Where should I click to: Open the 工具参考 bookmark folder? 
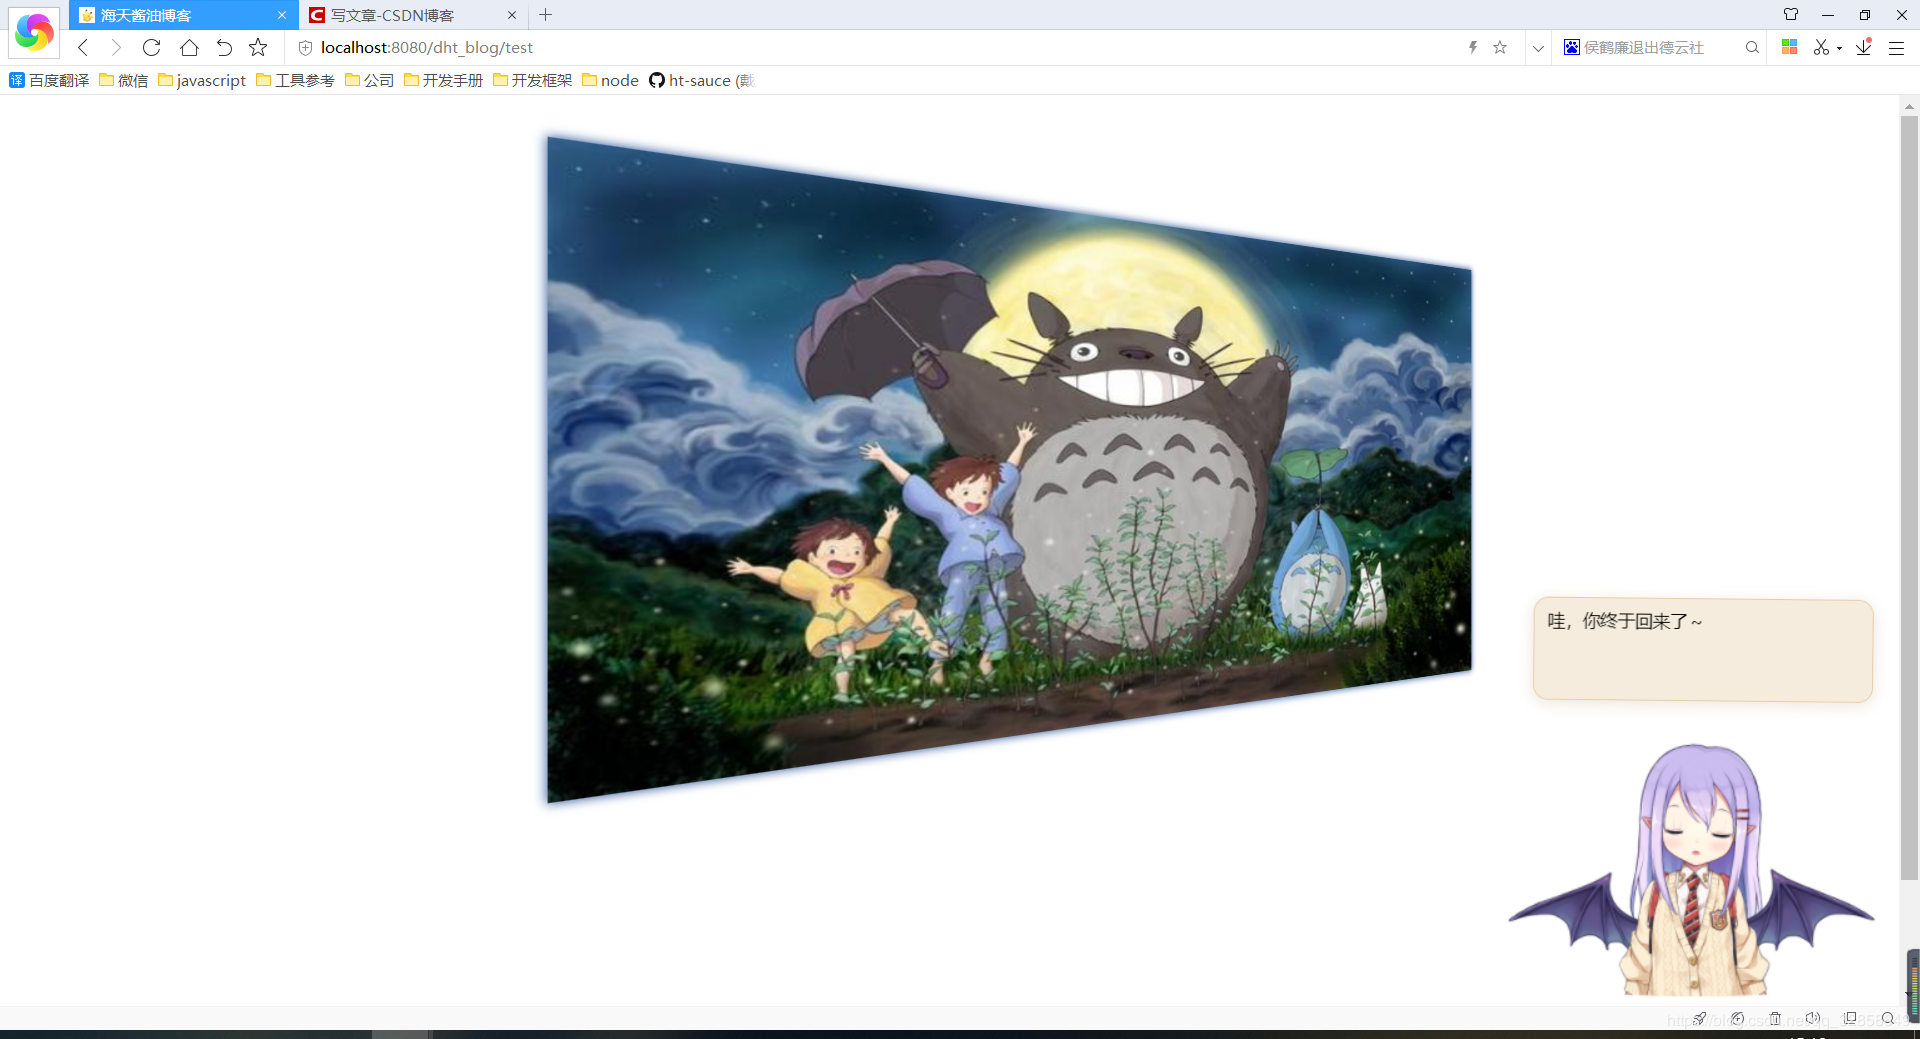(295, 80)
